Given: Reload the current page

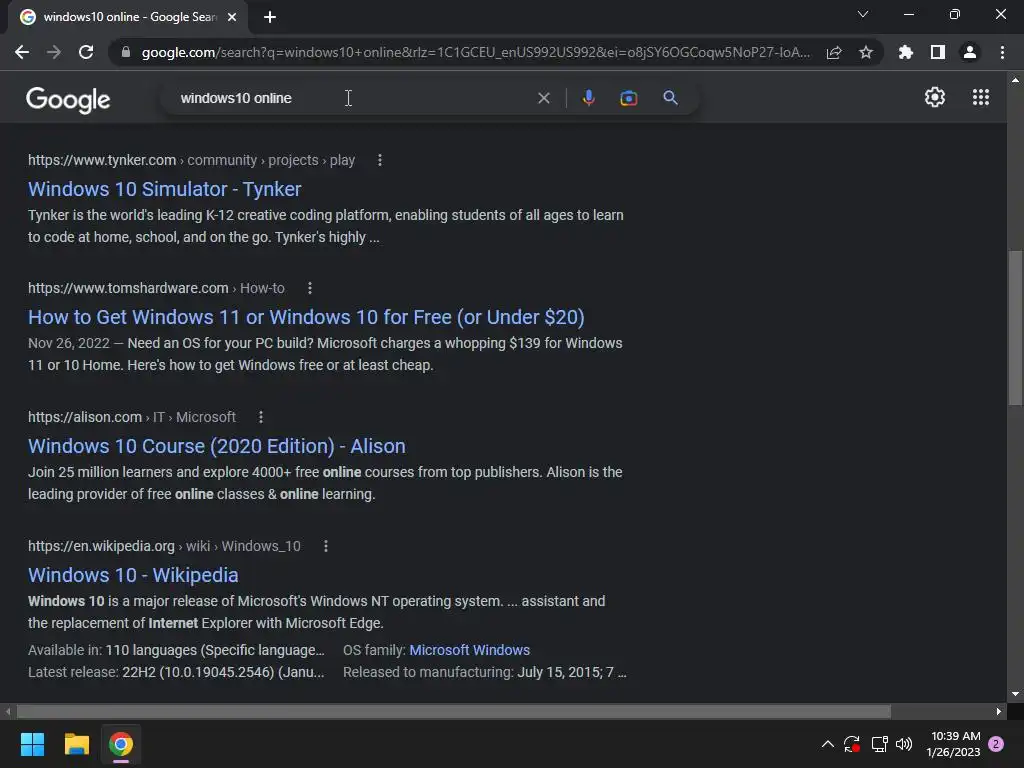Looking at the screenshot, I should point(86,52).
